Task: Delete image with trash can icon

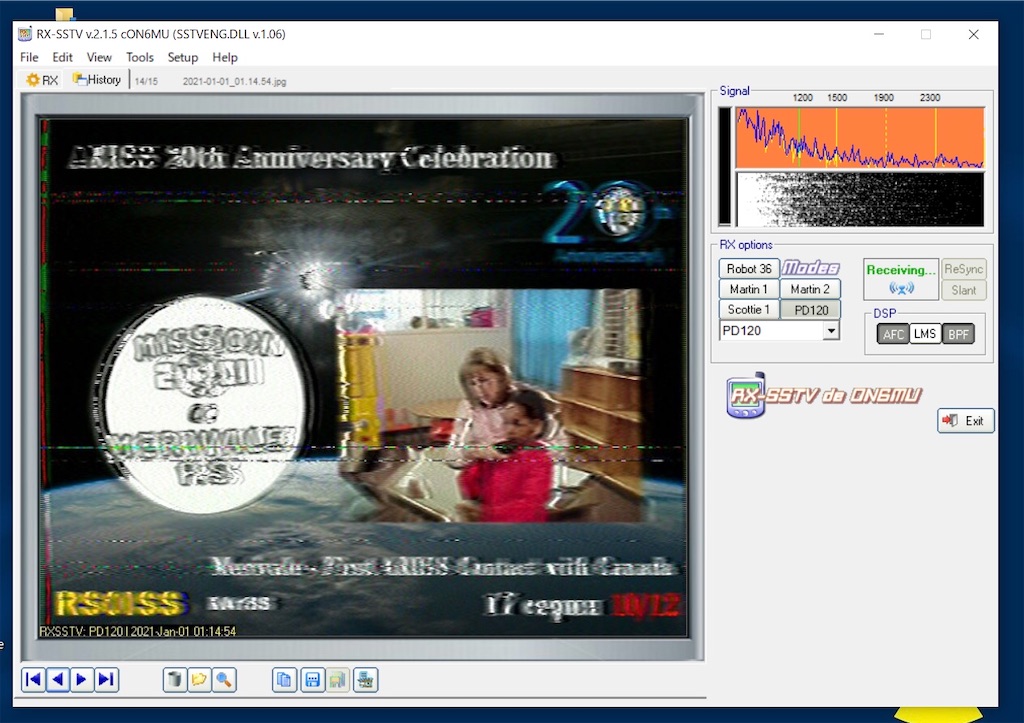Action: pos(174,680)
